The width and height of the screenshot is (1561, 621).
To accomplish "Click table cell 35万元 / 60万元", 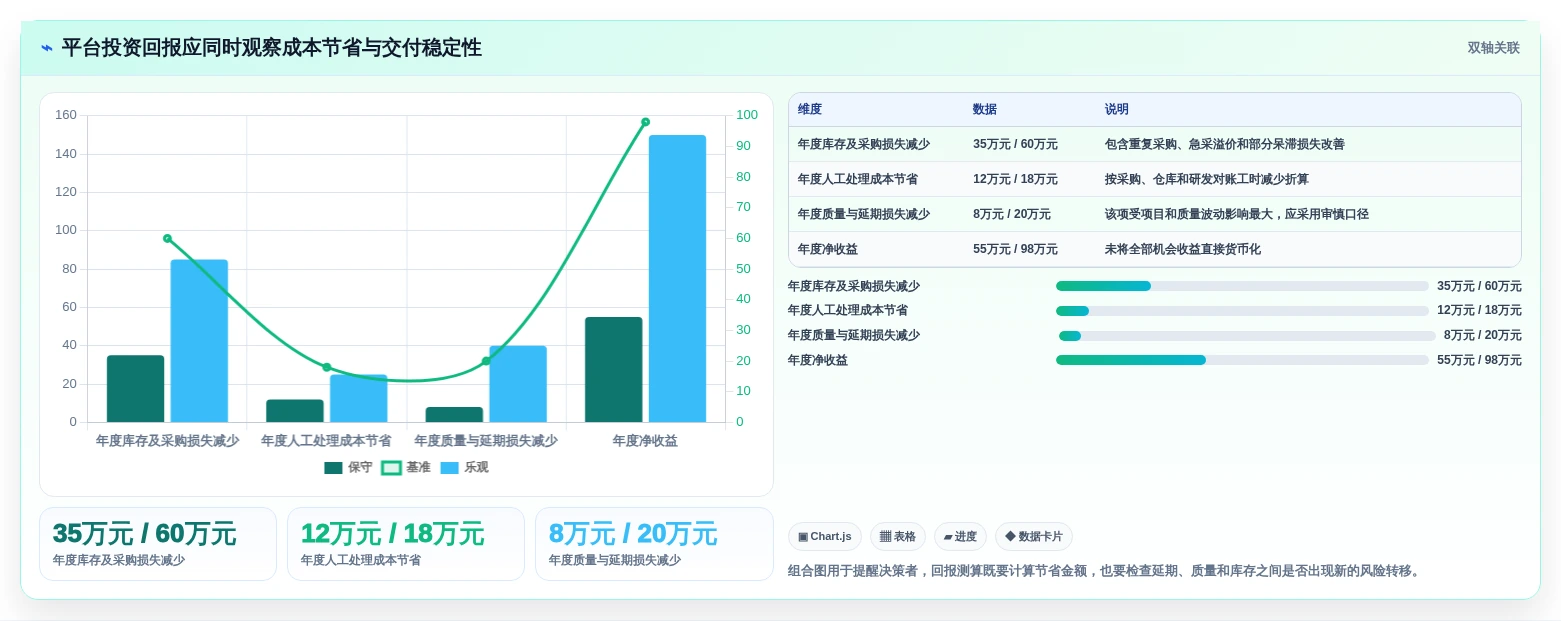I will [x=1015, y=144].
